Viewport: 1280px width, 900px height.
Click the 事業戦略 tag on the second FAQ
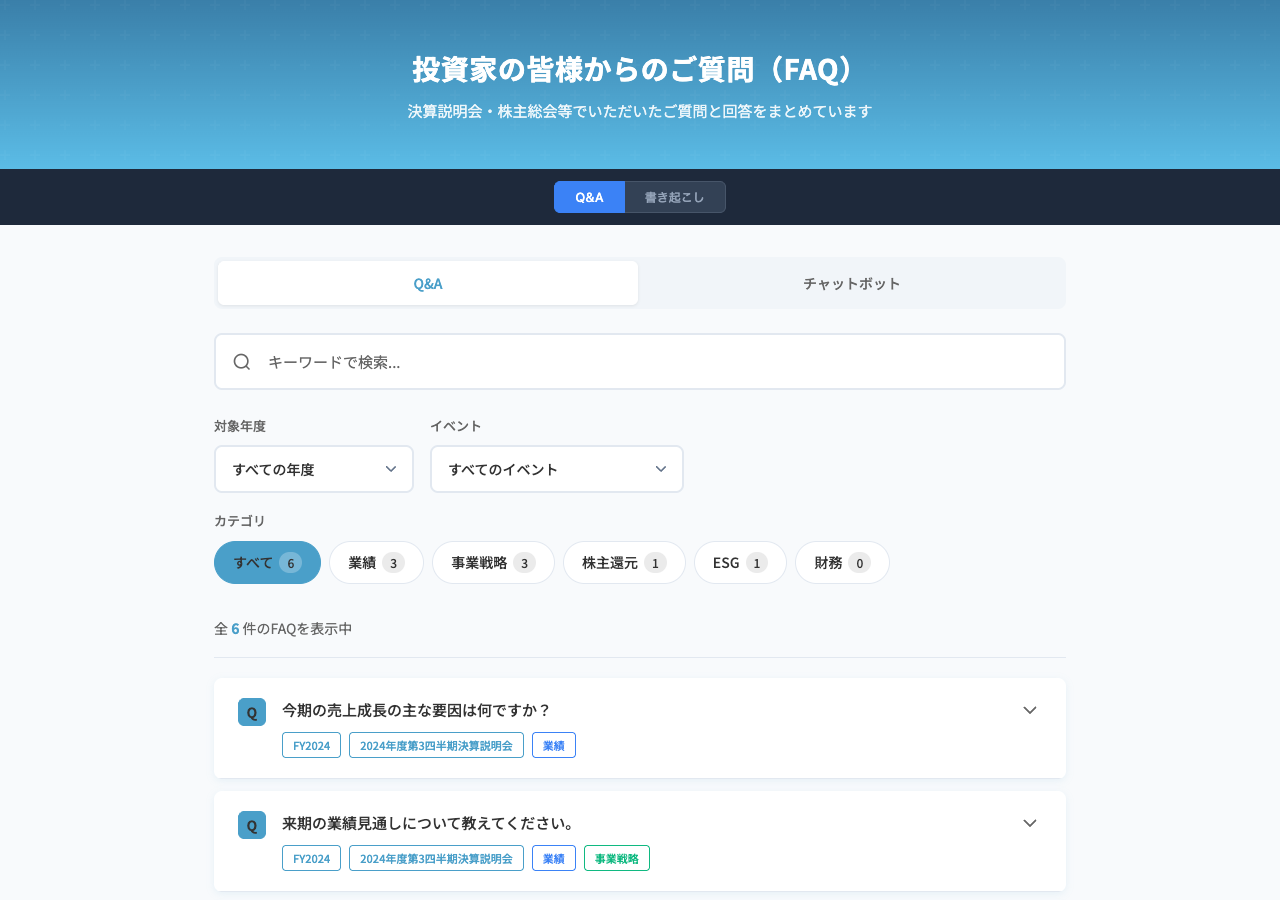(x=616, y=858)
